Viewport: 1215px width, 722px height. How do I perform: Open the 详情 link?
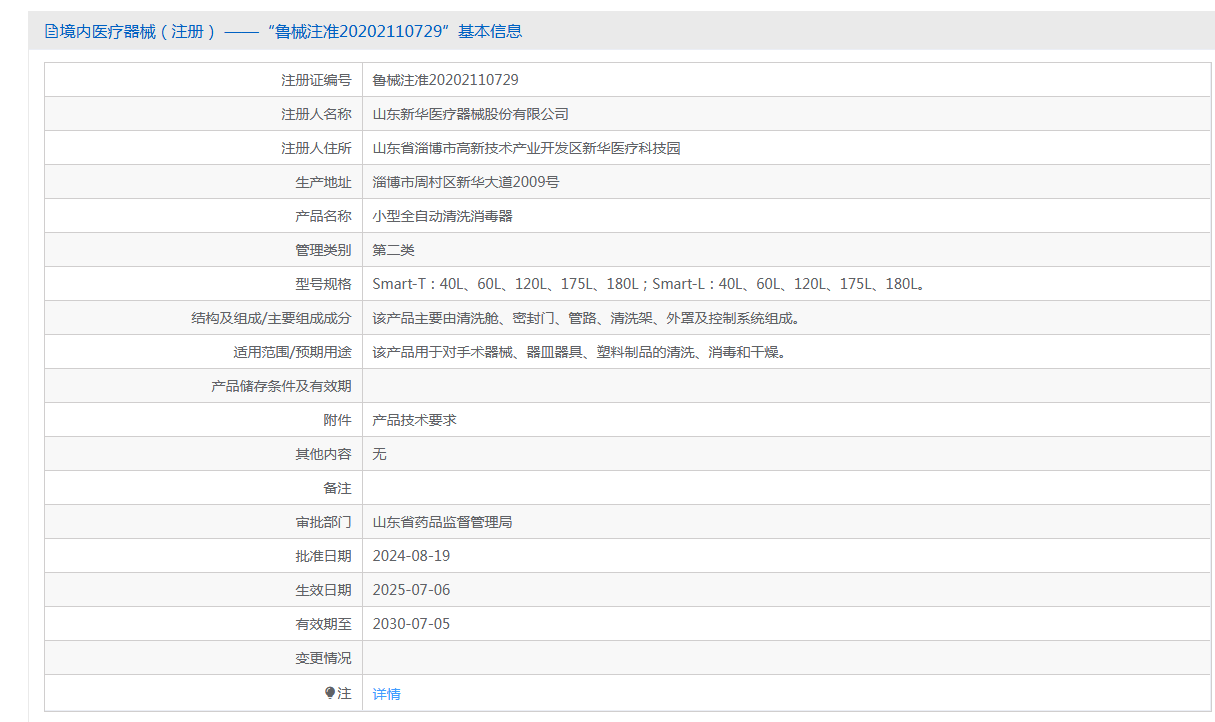click(x=386, y=694)
